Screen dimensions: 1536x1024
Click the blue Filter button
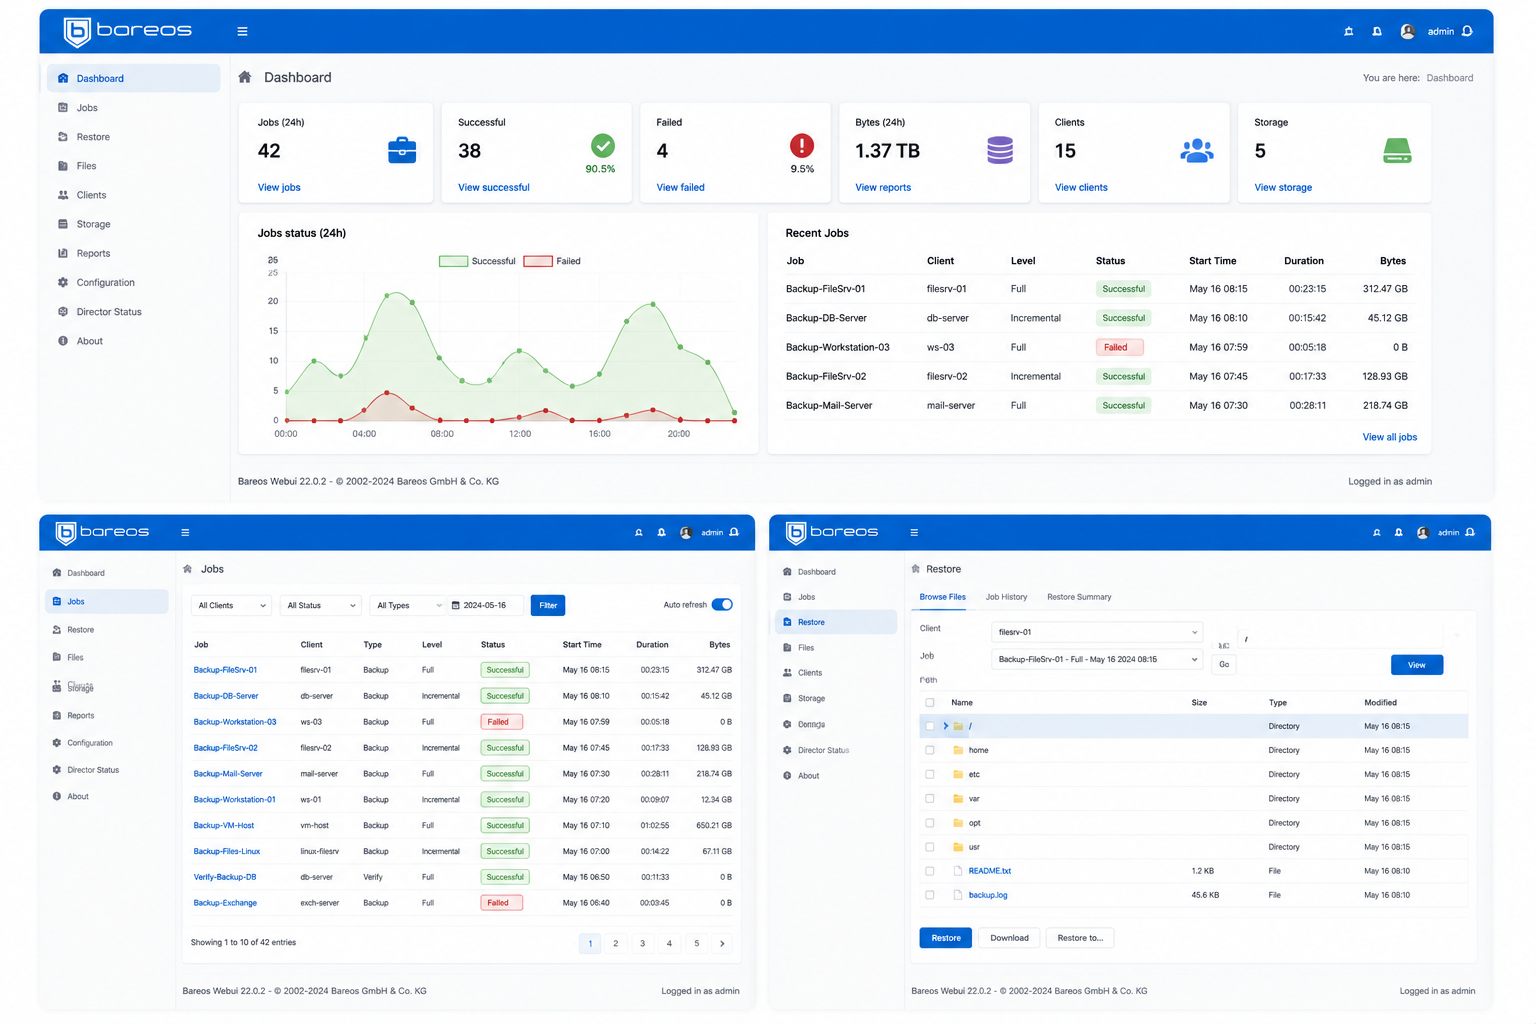coord(548,605)
